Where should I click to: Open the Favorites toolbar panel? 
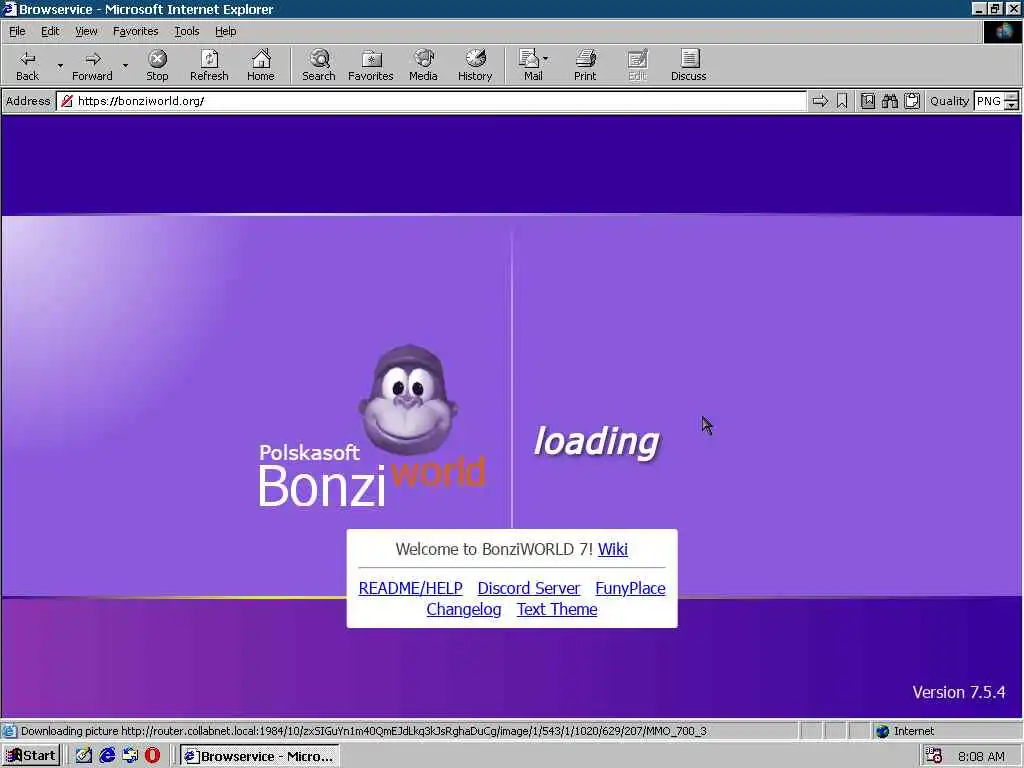(370, 65)
